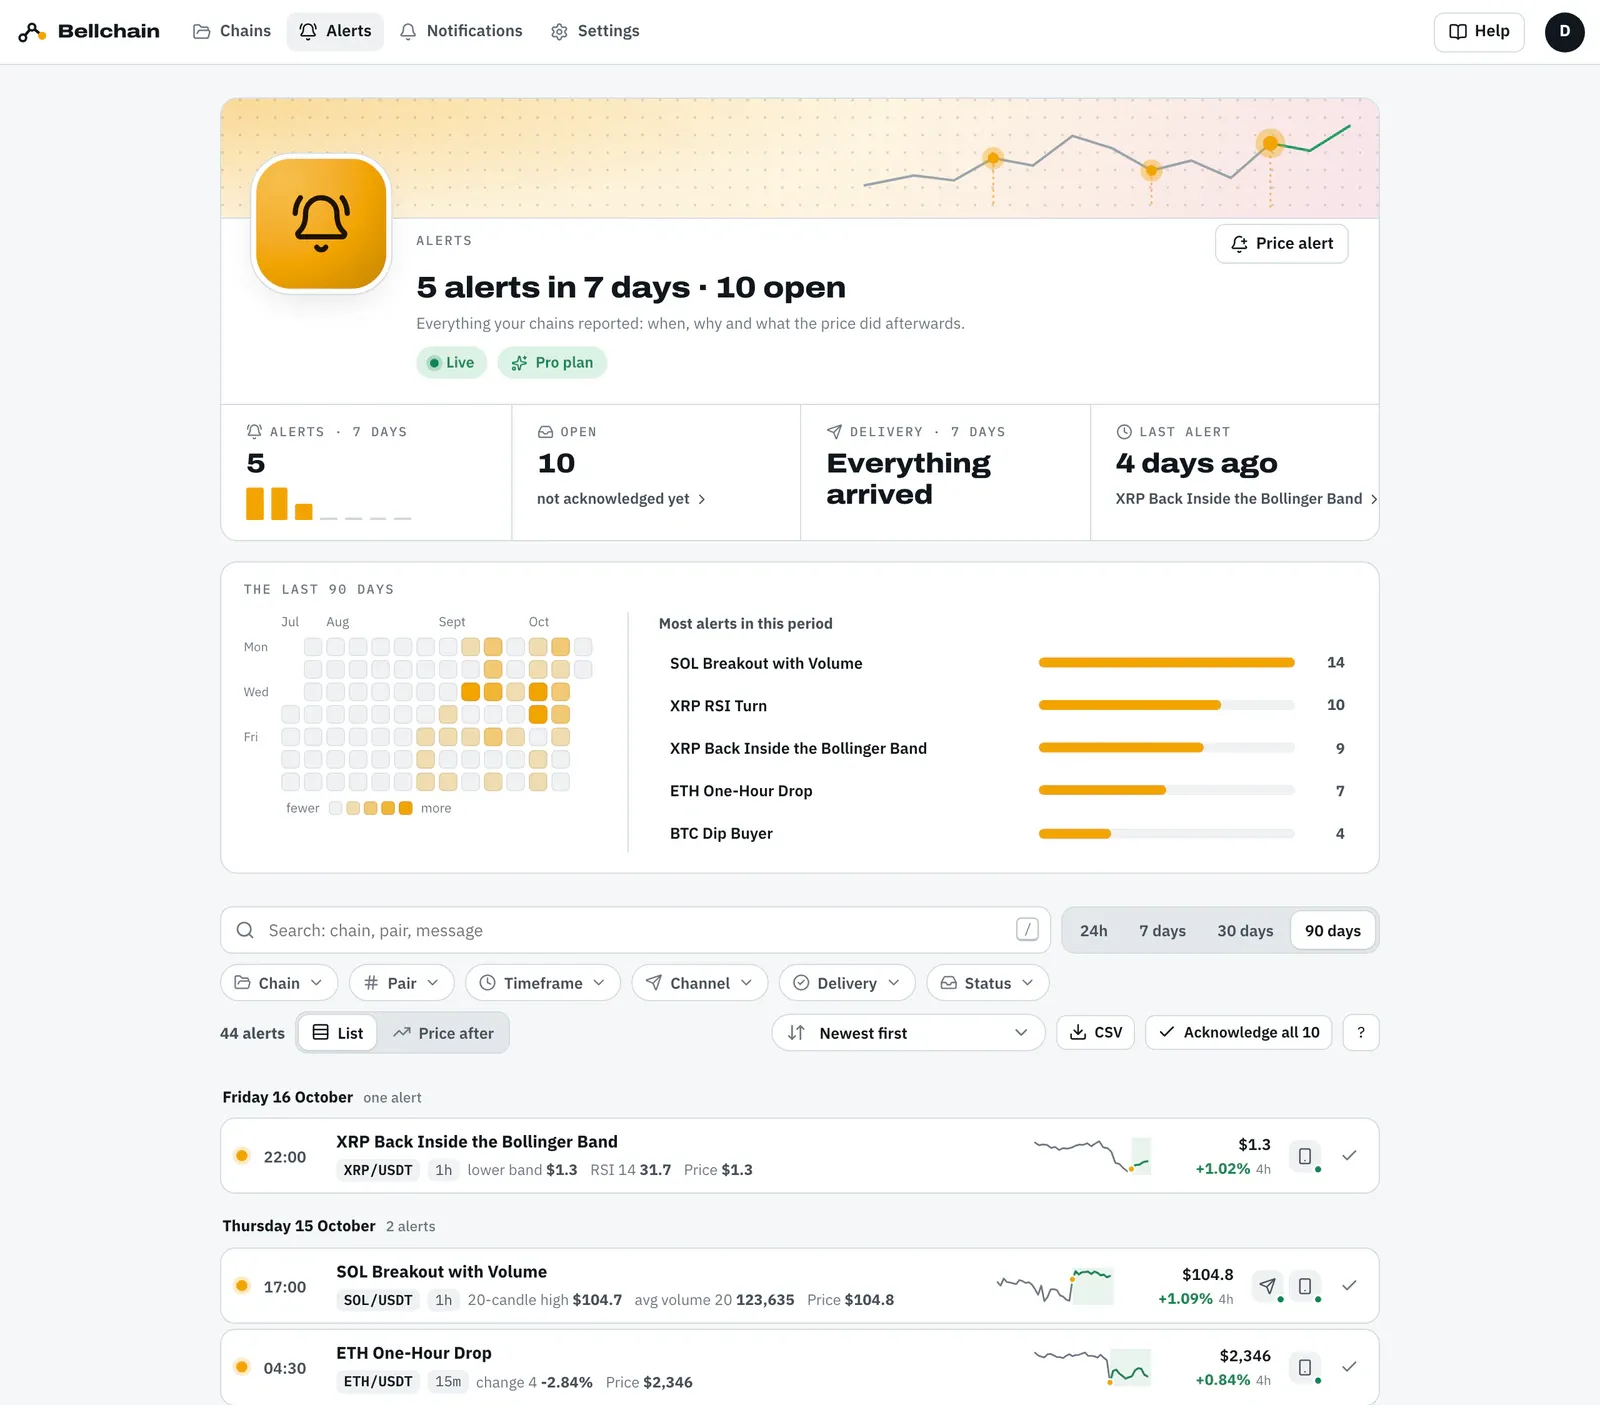Open the SOL alert price sparkline

click(x=1055, y=1286)
